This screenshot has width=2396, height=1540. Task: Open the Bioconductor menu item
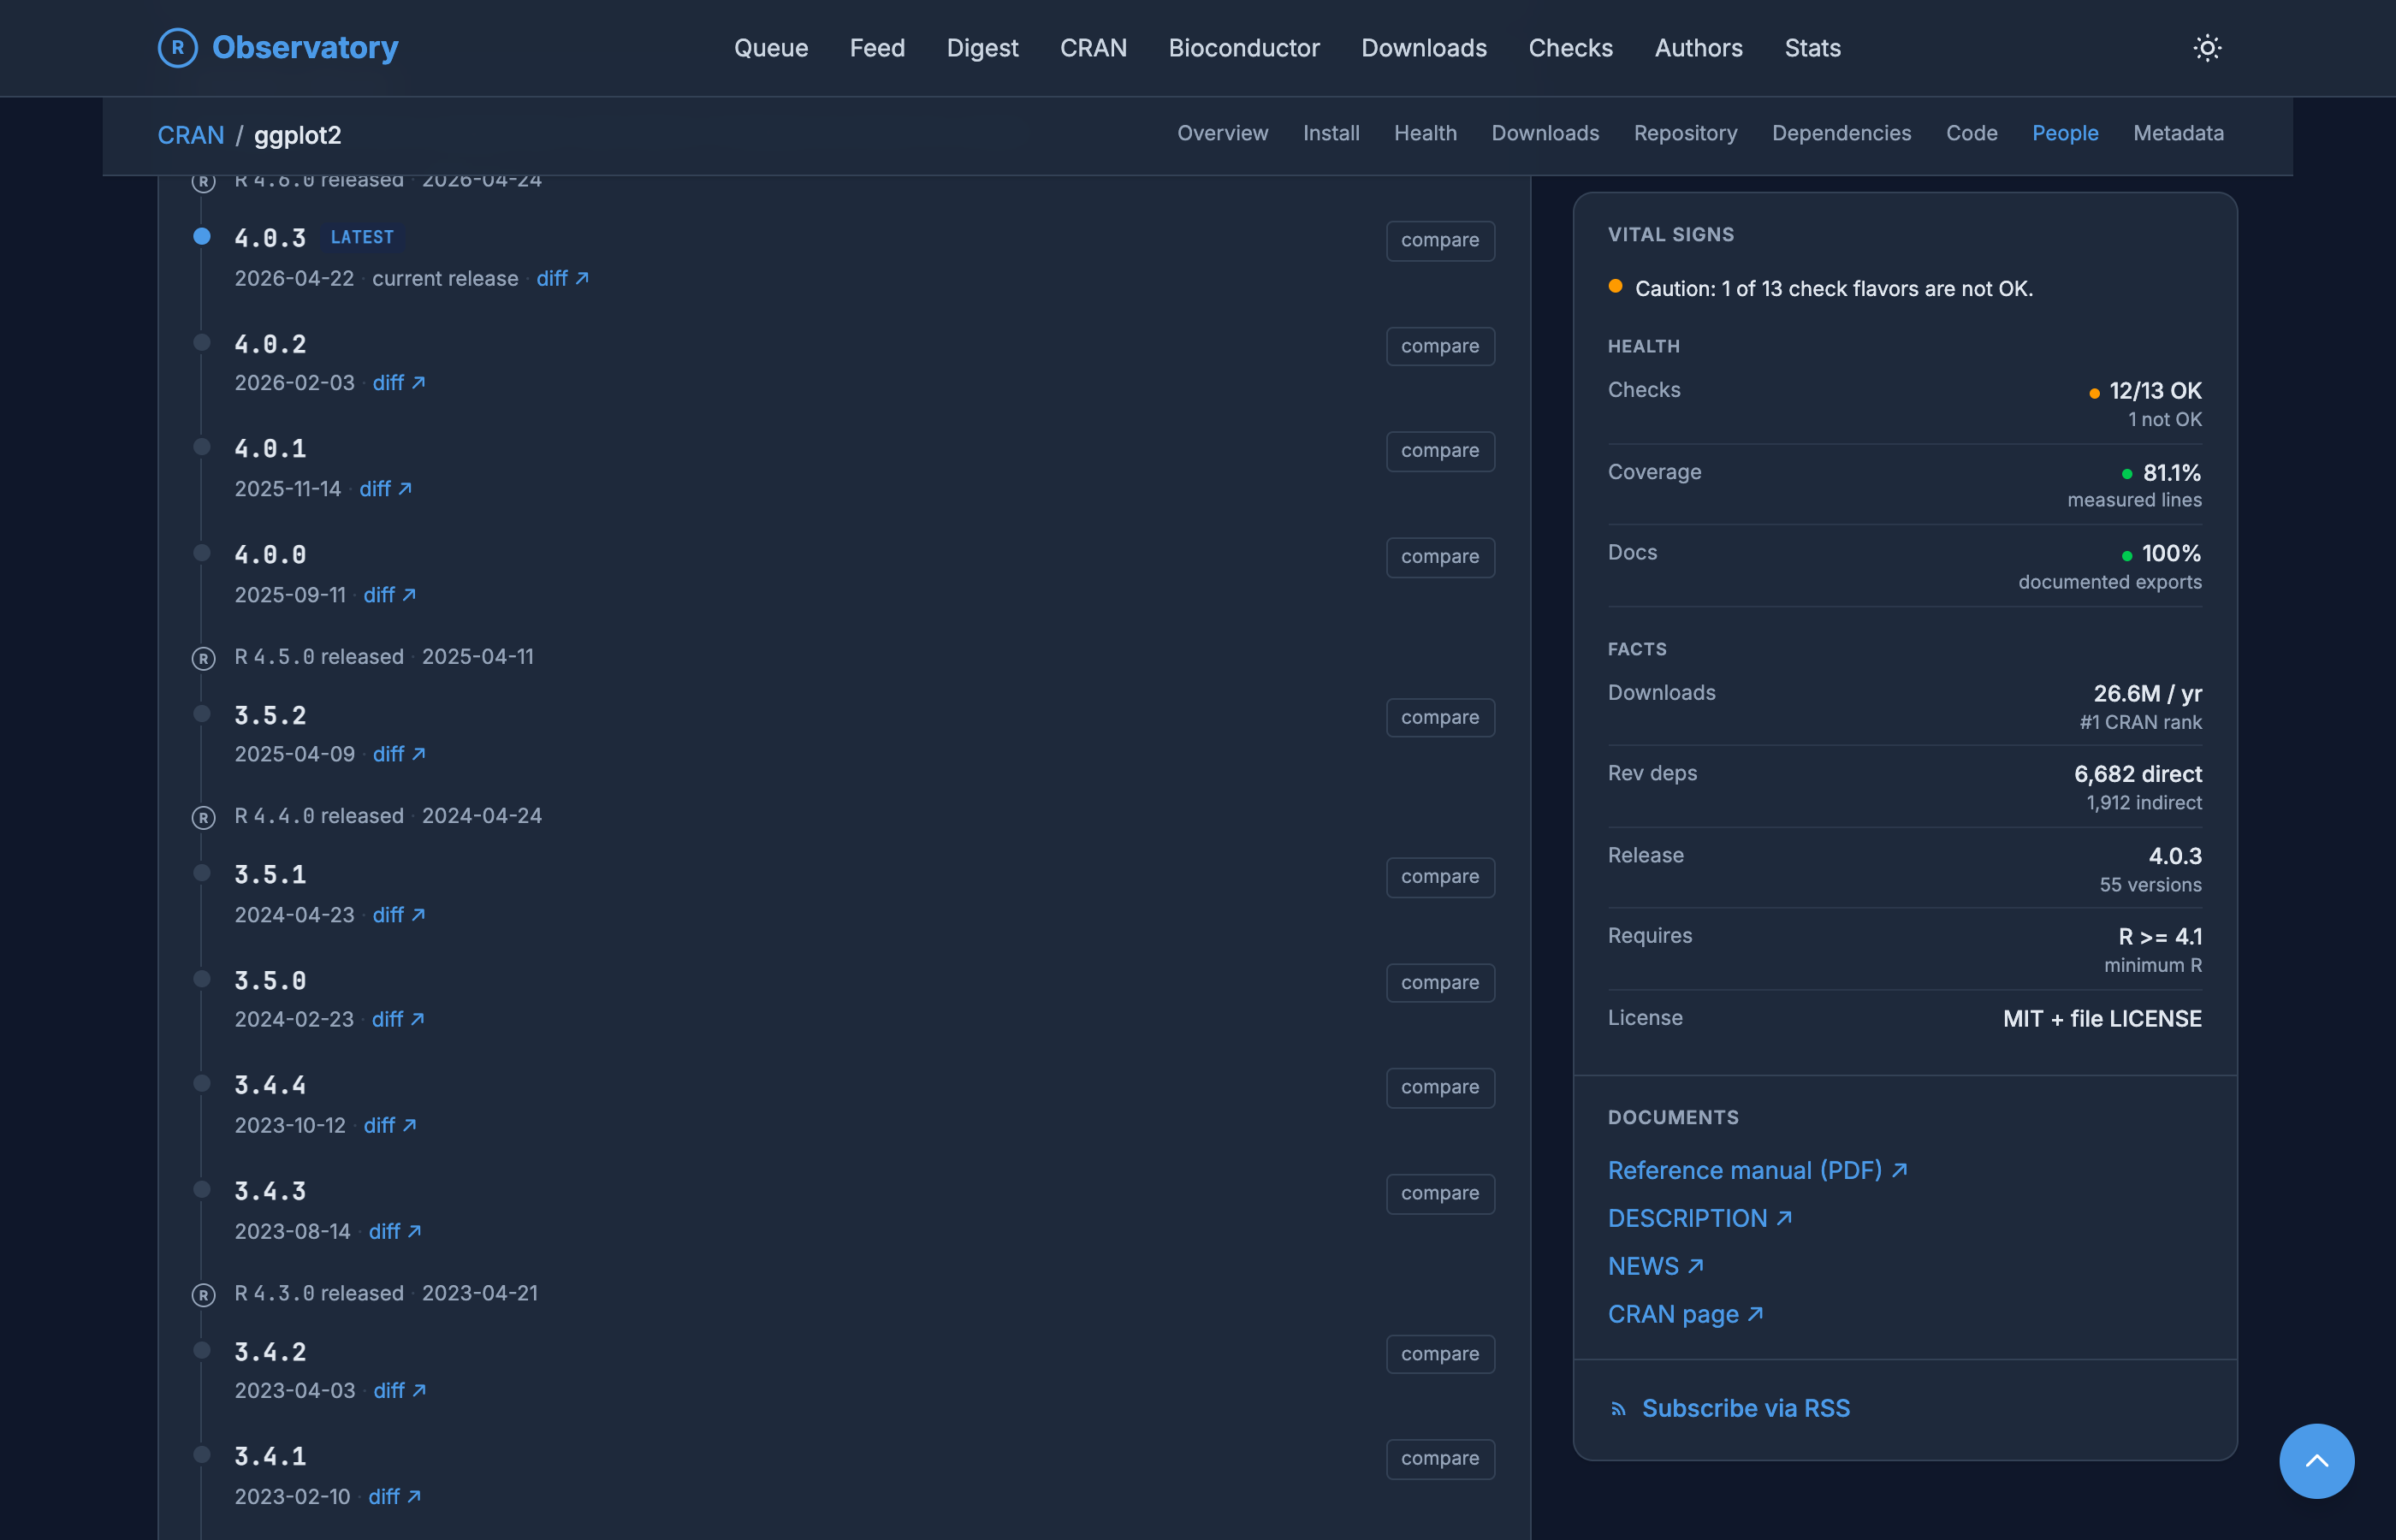point(1243,48)
